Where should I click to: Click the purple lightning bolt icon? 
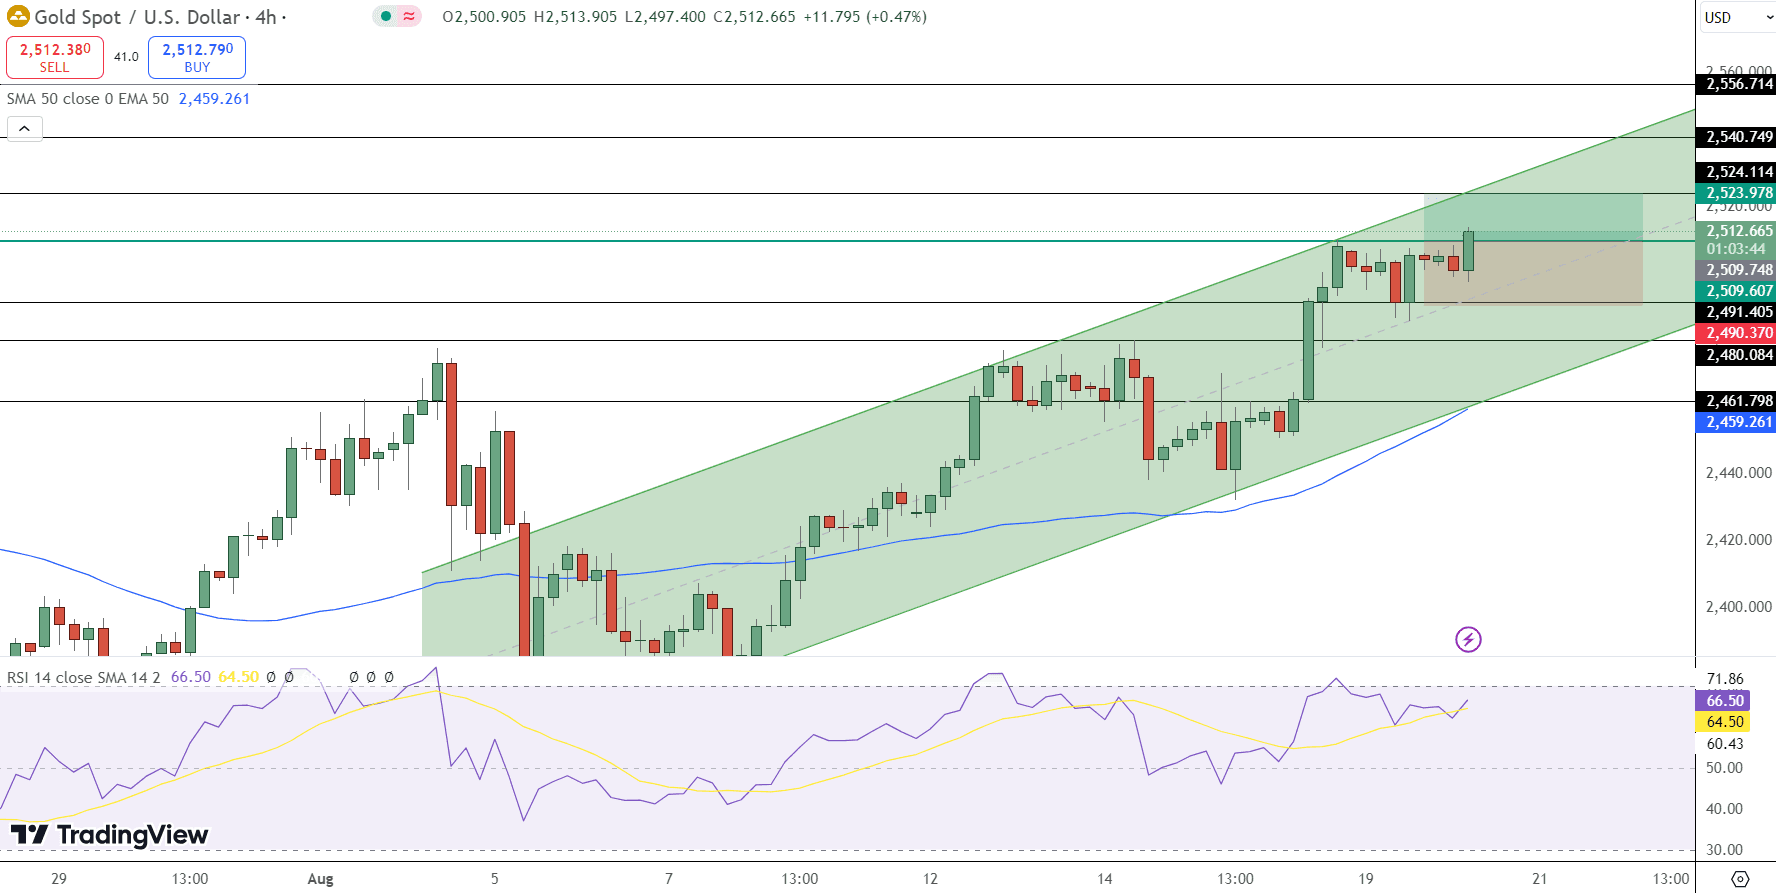pyautogui.click(x=1467, y=639)
